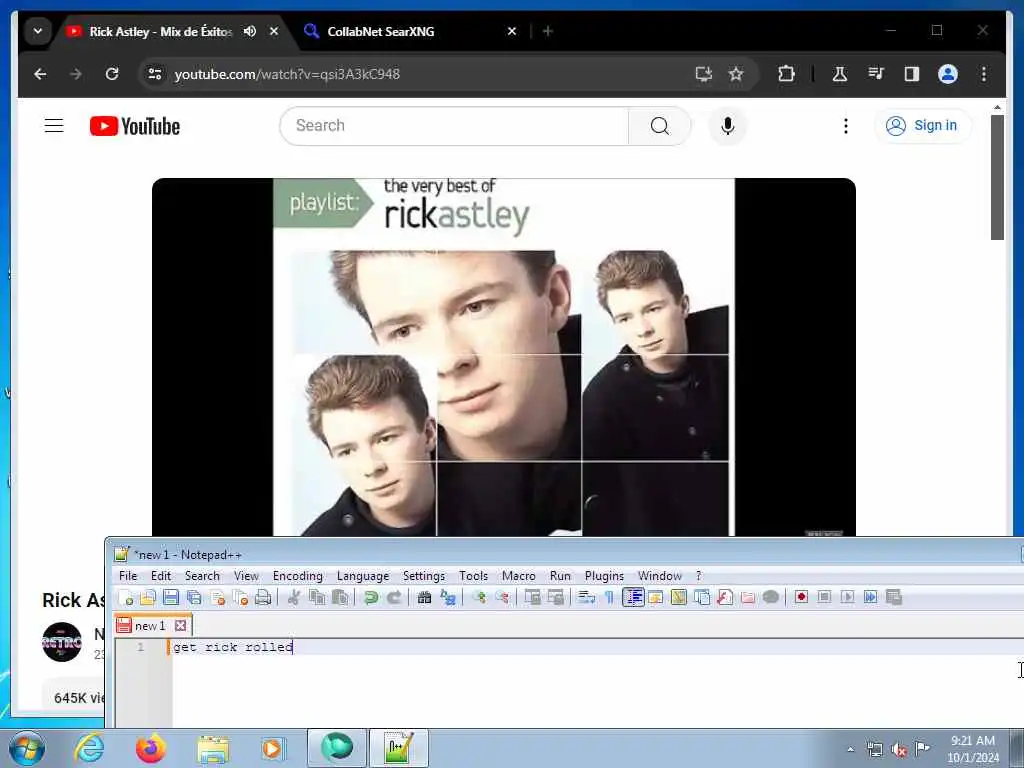Screen dimensions: 1024x768
Task: Toggle Show All Characters pilcrow icon
Action: point(609,597)
